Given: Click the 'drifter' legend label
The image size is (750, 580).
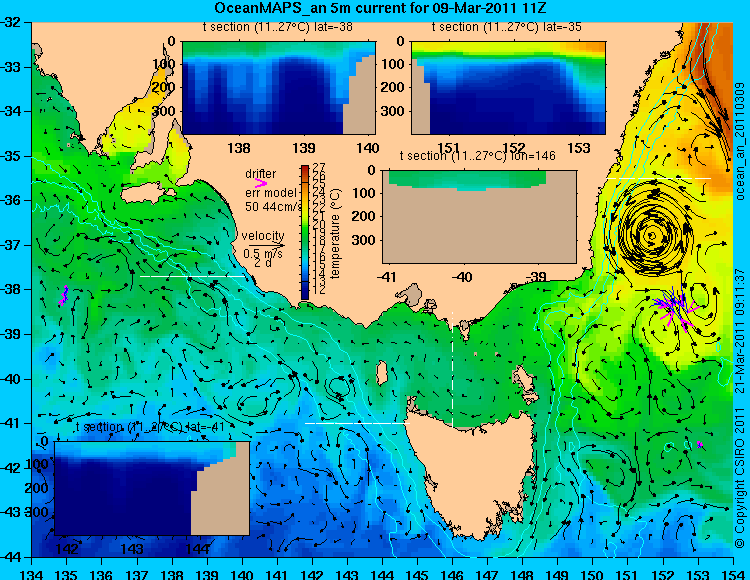Looking at the screenshot, I should (x=261, y=174).
